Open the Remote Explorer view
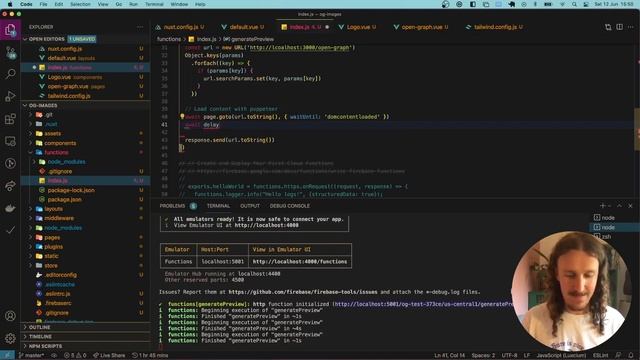This screenshot has width=640, height=360. 10,141
